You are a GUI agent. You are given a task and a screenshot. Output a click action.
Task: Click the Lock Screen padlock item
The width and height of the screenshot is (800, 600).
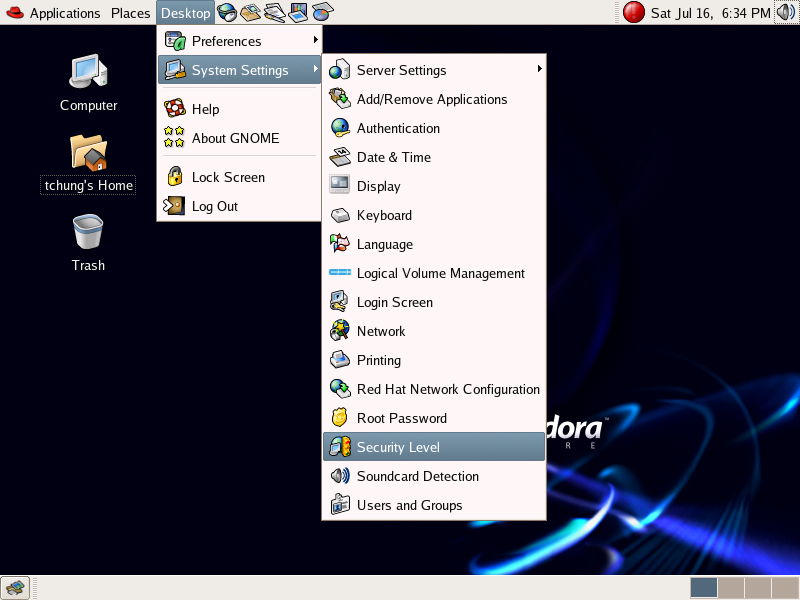tap(239, 177)
